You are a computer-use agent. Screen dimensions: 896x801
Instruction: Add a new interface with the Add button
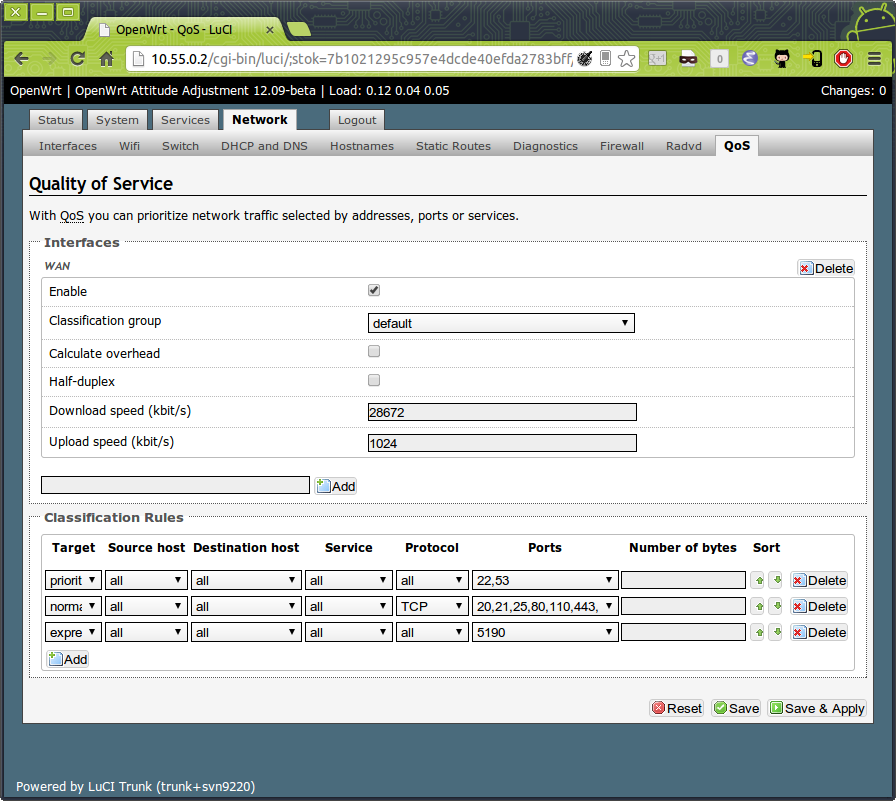(335, 486)
